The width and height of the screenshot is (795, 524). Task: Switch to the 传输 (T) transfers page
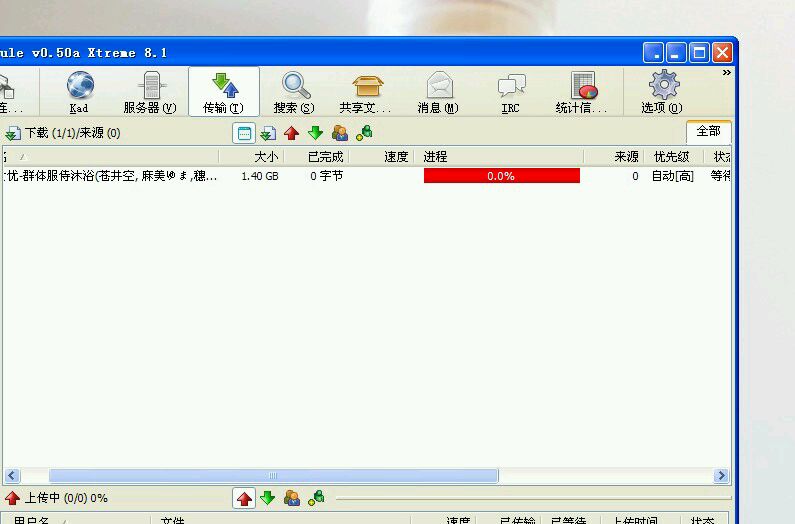pyautogui.click(x=224, y=92)
